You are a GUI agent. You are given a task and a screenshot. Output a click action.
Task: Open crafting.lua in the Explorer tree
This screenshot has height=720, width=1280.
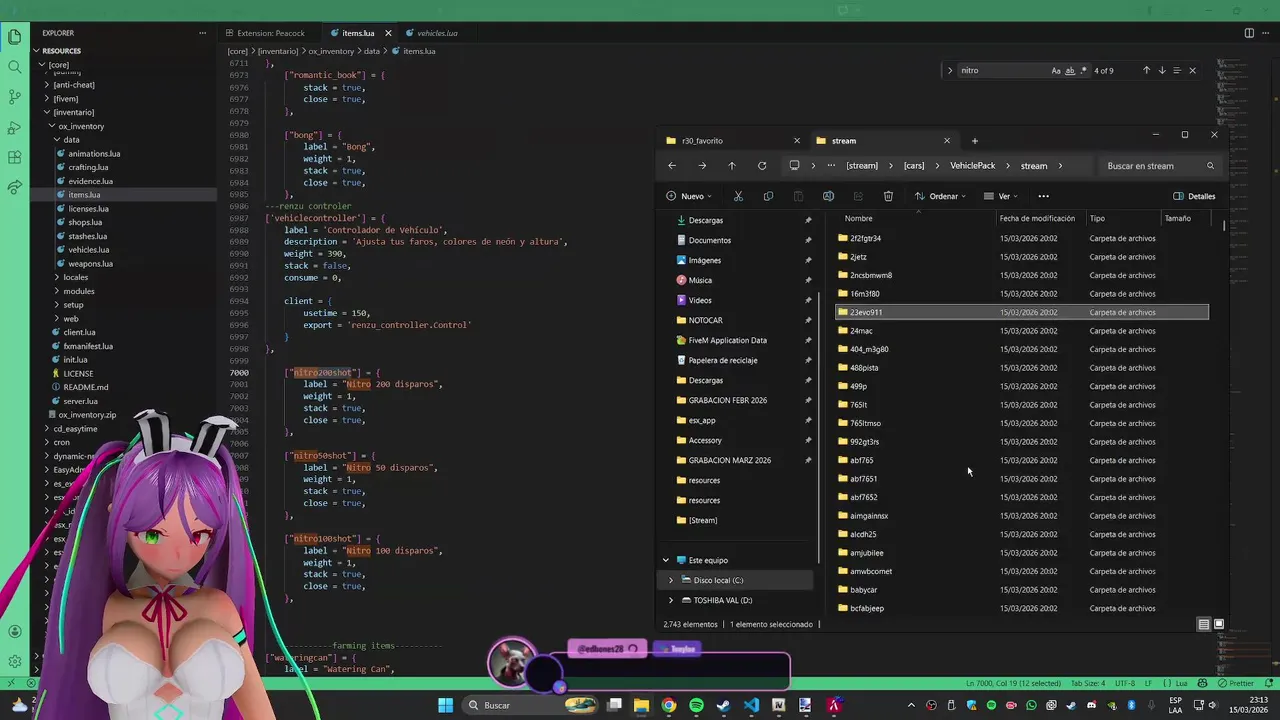pos(88,168)
